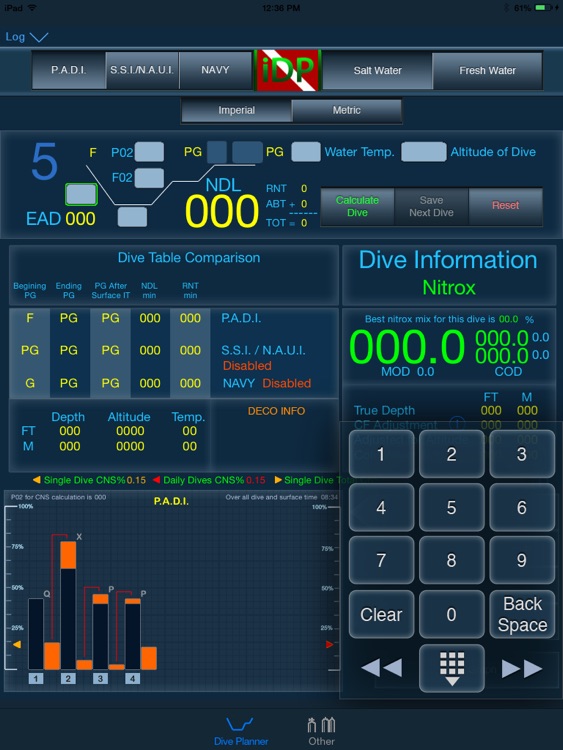Choose Fresh Water setting

487,71
